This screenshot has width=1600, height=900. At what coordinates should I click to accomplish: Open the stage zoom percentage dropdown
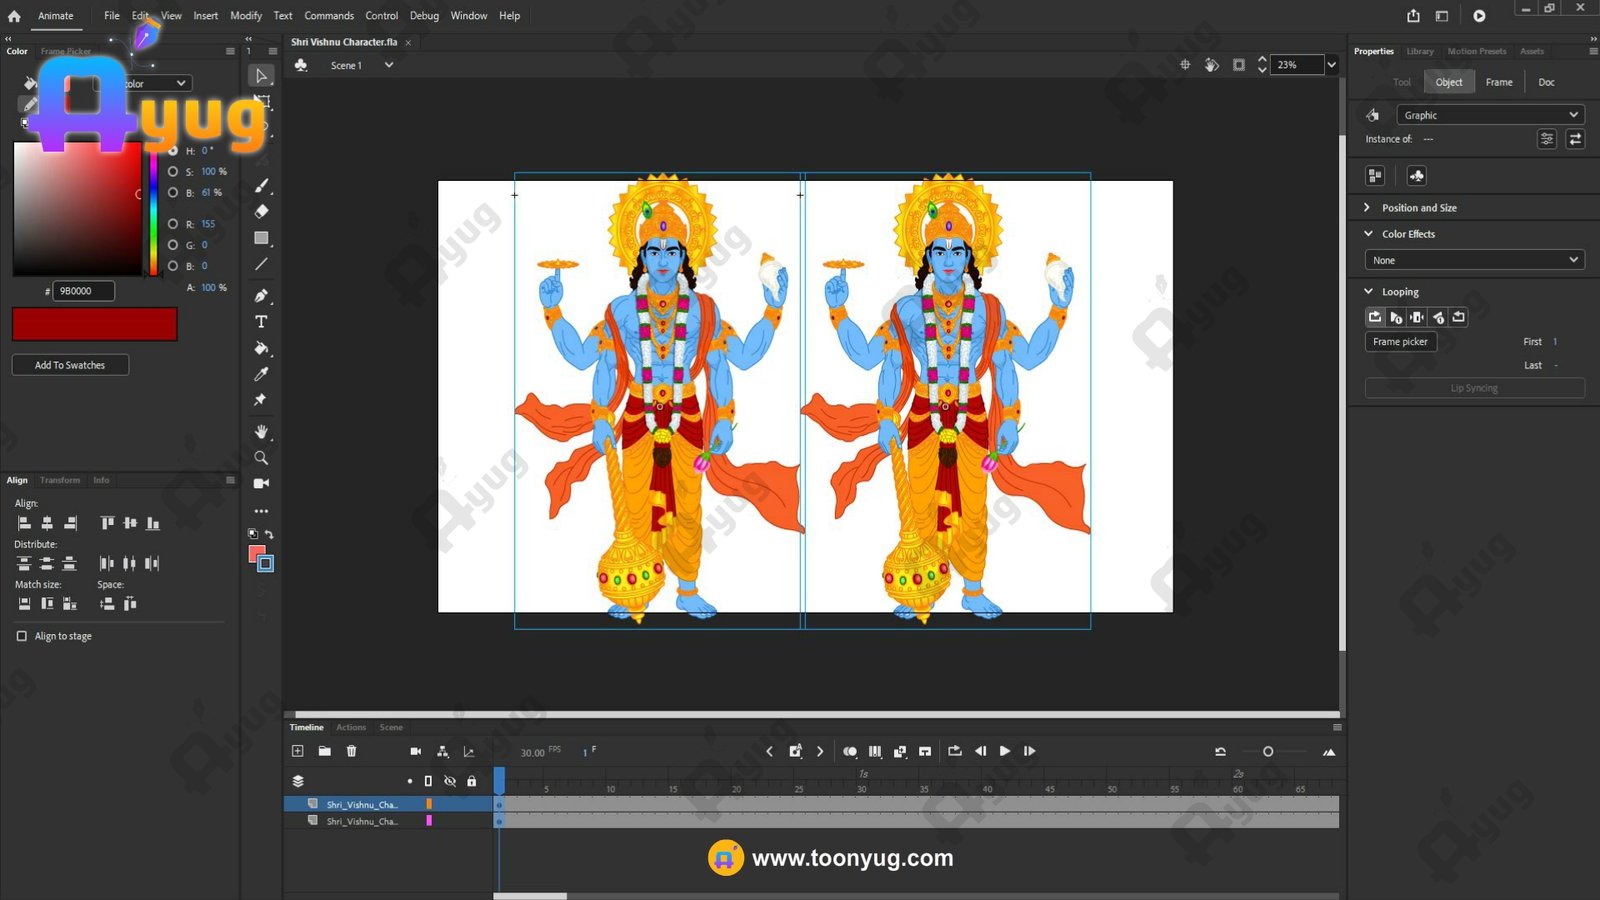pos(1331,65)
